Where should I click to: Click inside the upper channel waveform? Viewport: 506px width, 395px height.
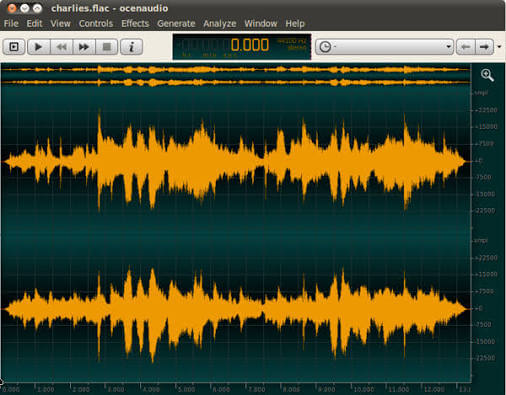[x=236, y=161]
